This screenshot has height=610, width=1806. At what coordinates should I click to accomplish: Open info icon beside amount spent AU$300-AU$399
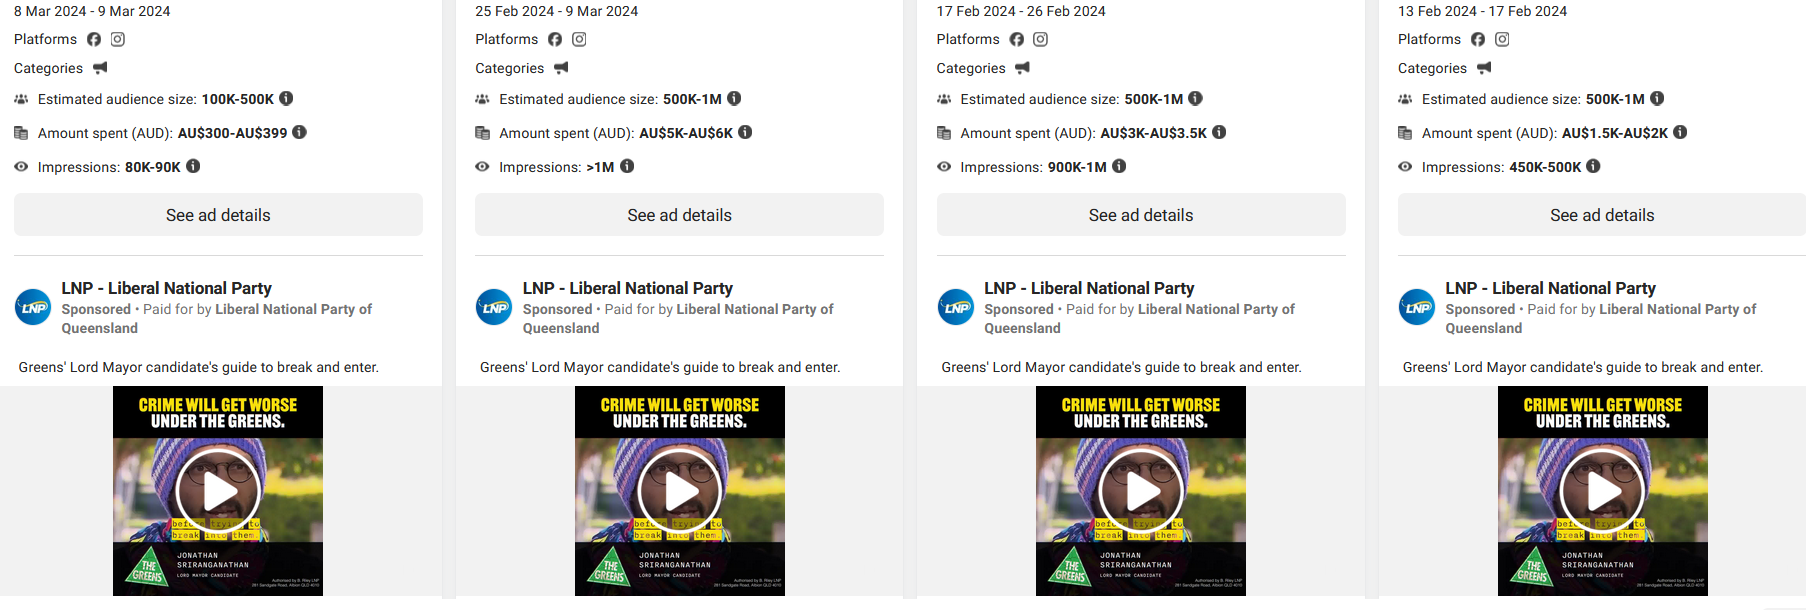[x=299, y=132]
